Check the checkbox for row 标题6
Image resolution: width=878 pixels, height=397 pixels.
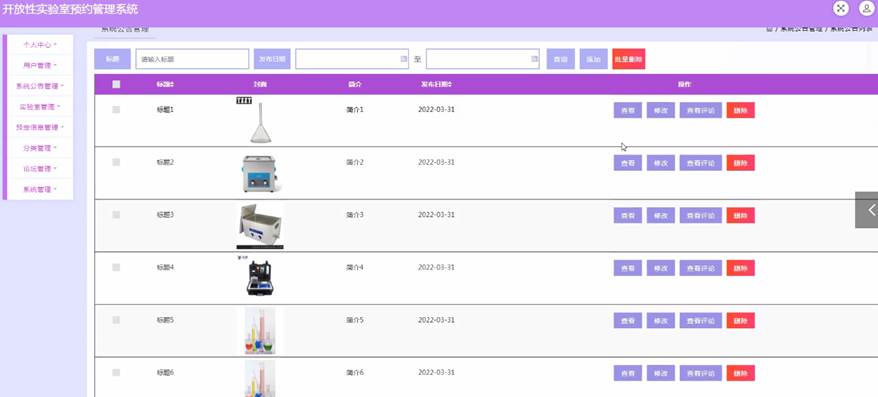click(x=116, y=373)
